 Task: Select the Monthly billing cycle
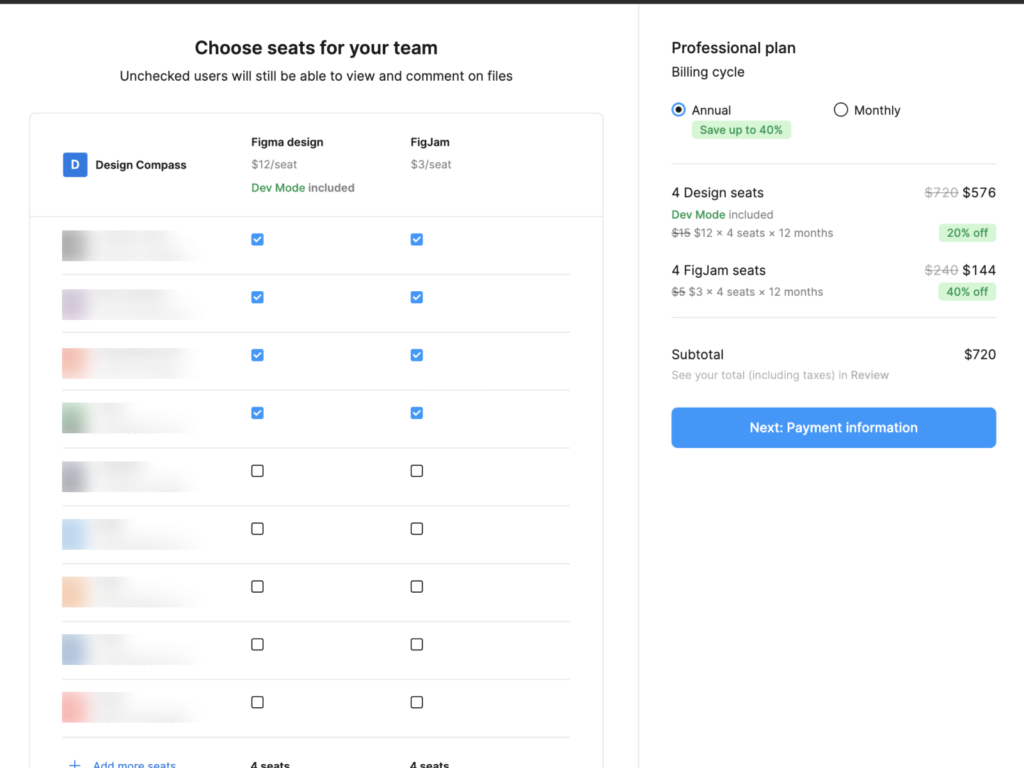pyautogui.click(x=841, y=110)
